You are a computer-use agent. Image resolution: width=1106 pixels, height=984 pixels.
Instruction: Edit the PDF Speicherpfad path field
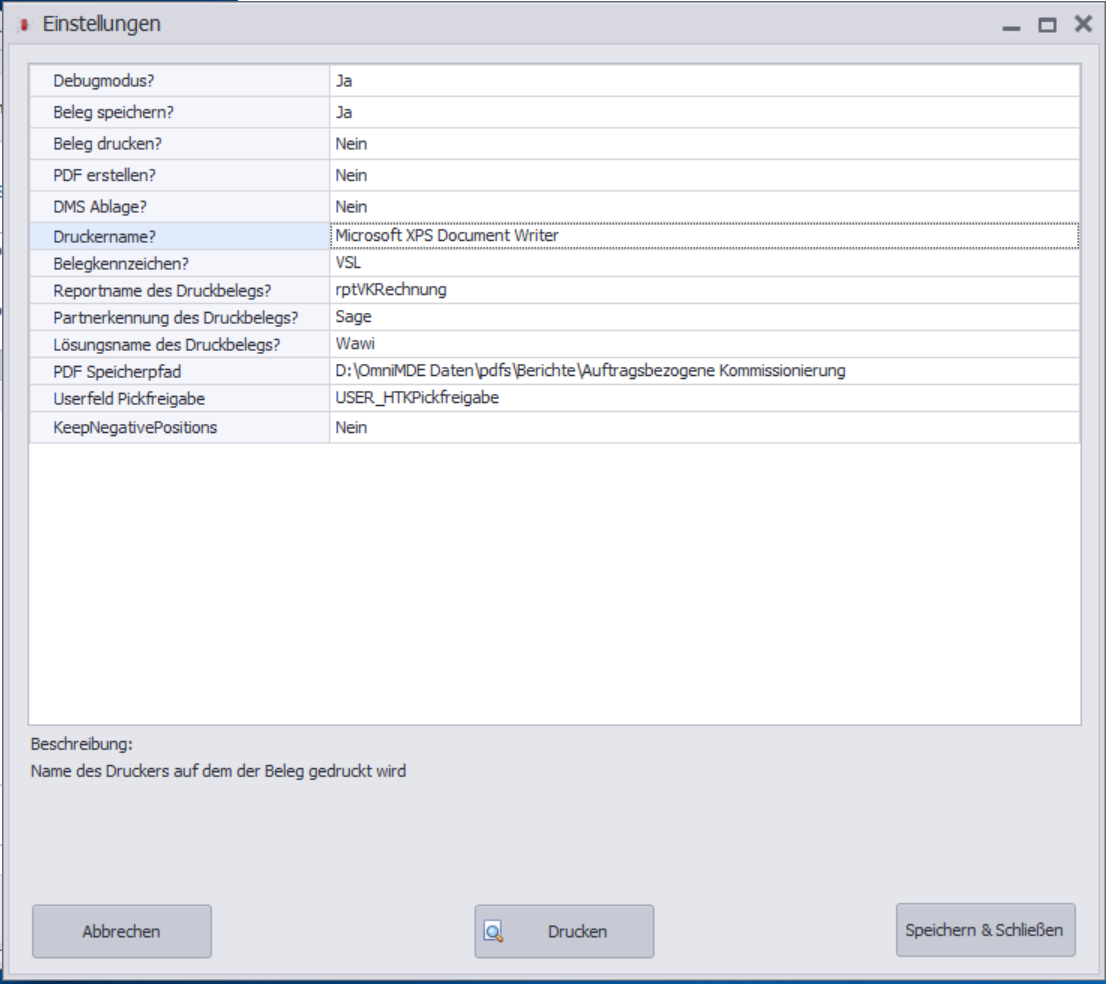pos(704,371)
